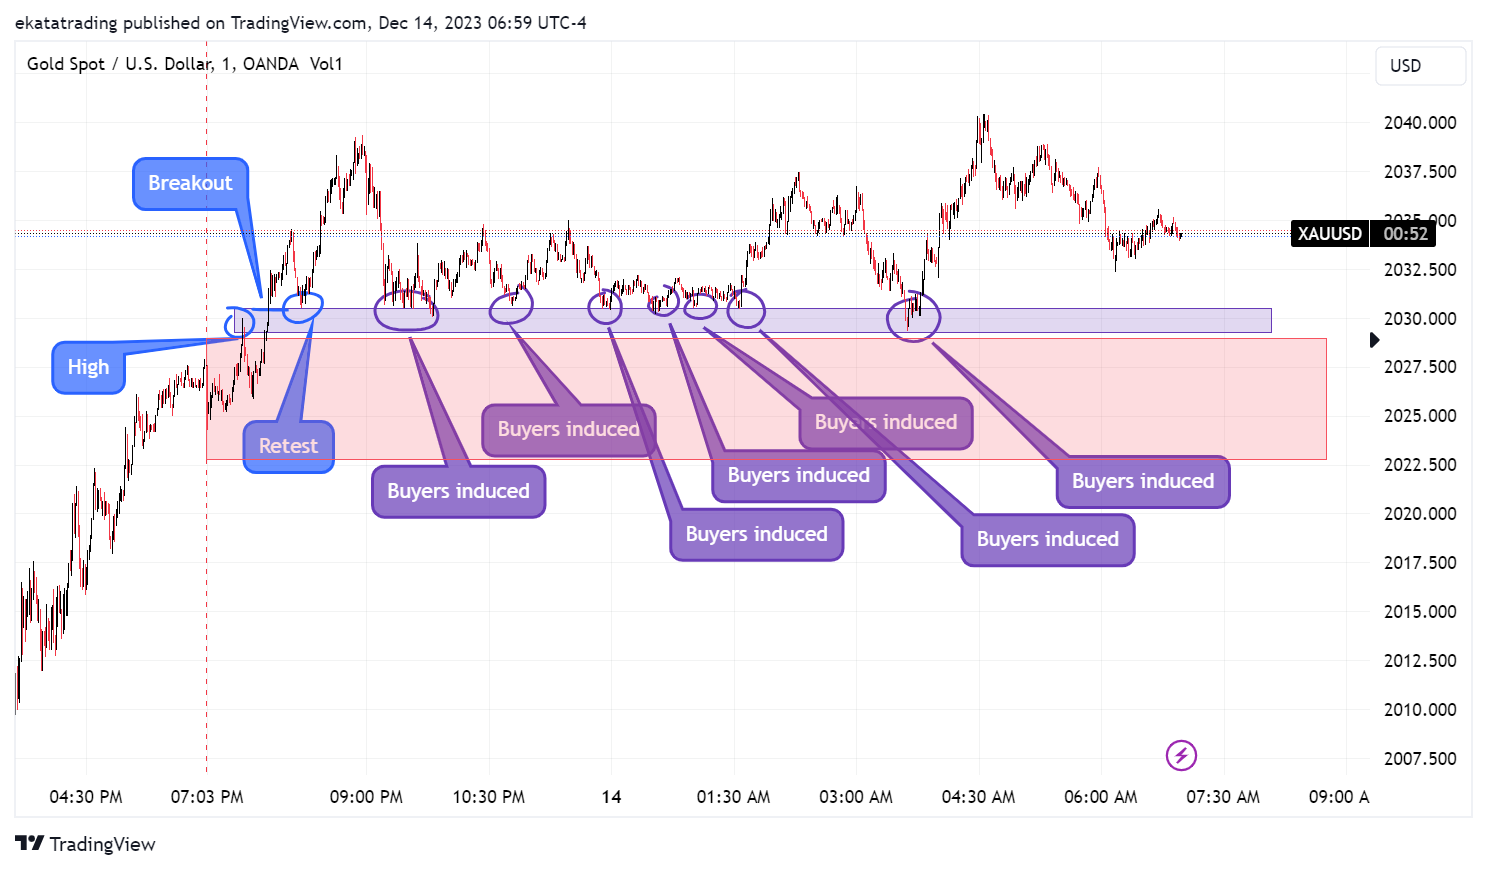This screenshot has width=1487, height=870.
Task: Click the 07:30 AM time axis label
Action: (1223, 797)
